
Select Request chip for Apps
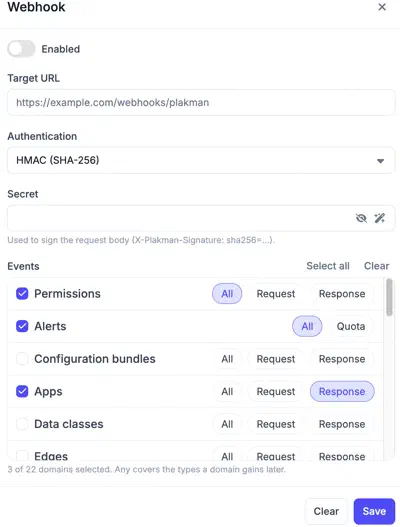(276, 391)
